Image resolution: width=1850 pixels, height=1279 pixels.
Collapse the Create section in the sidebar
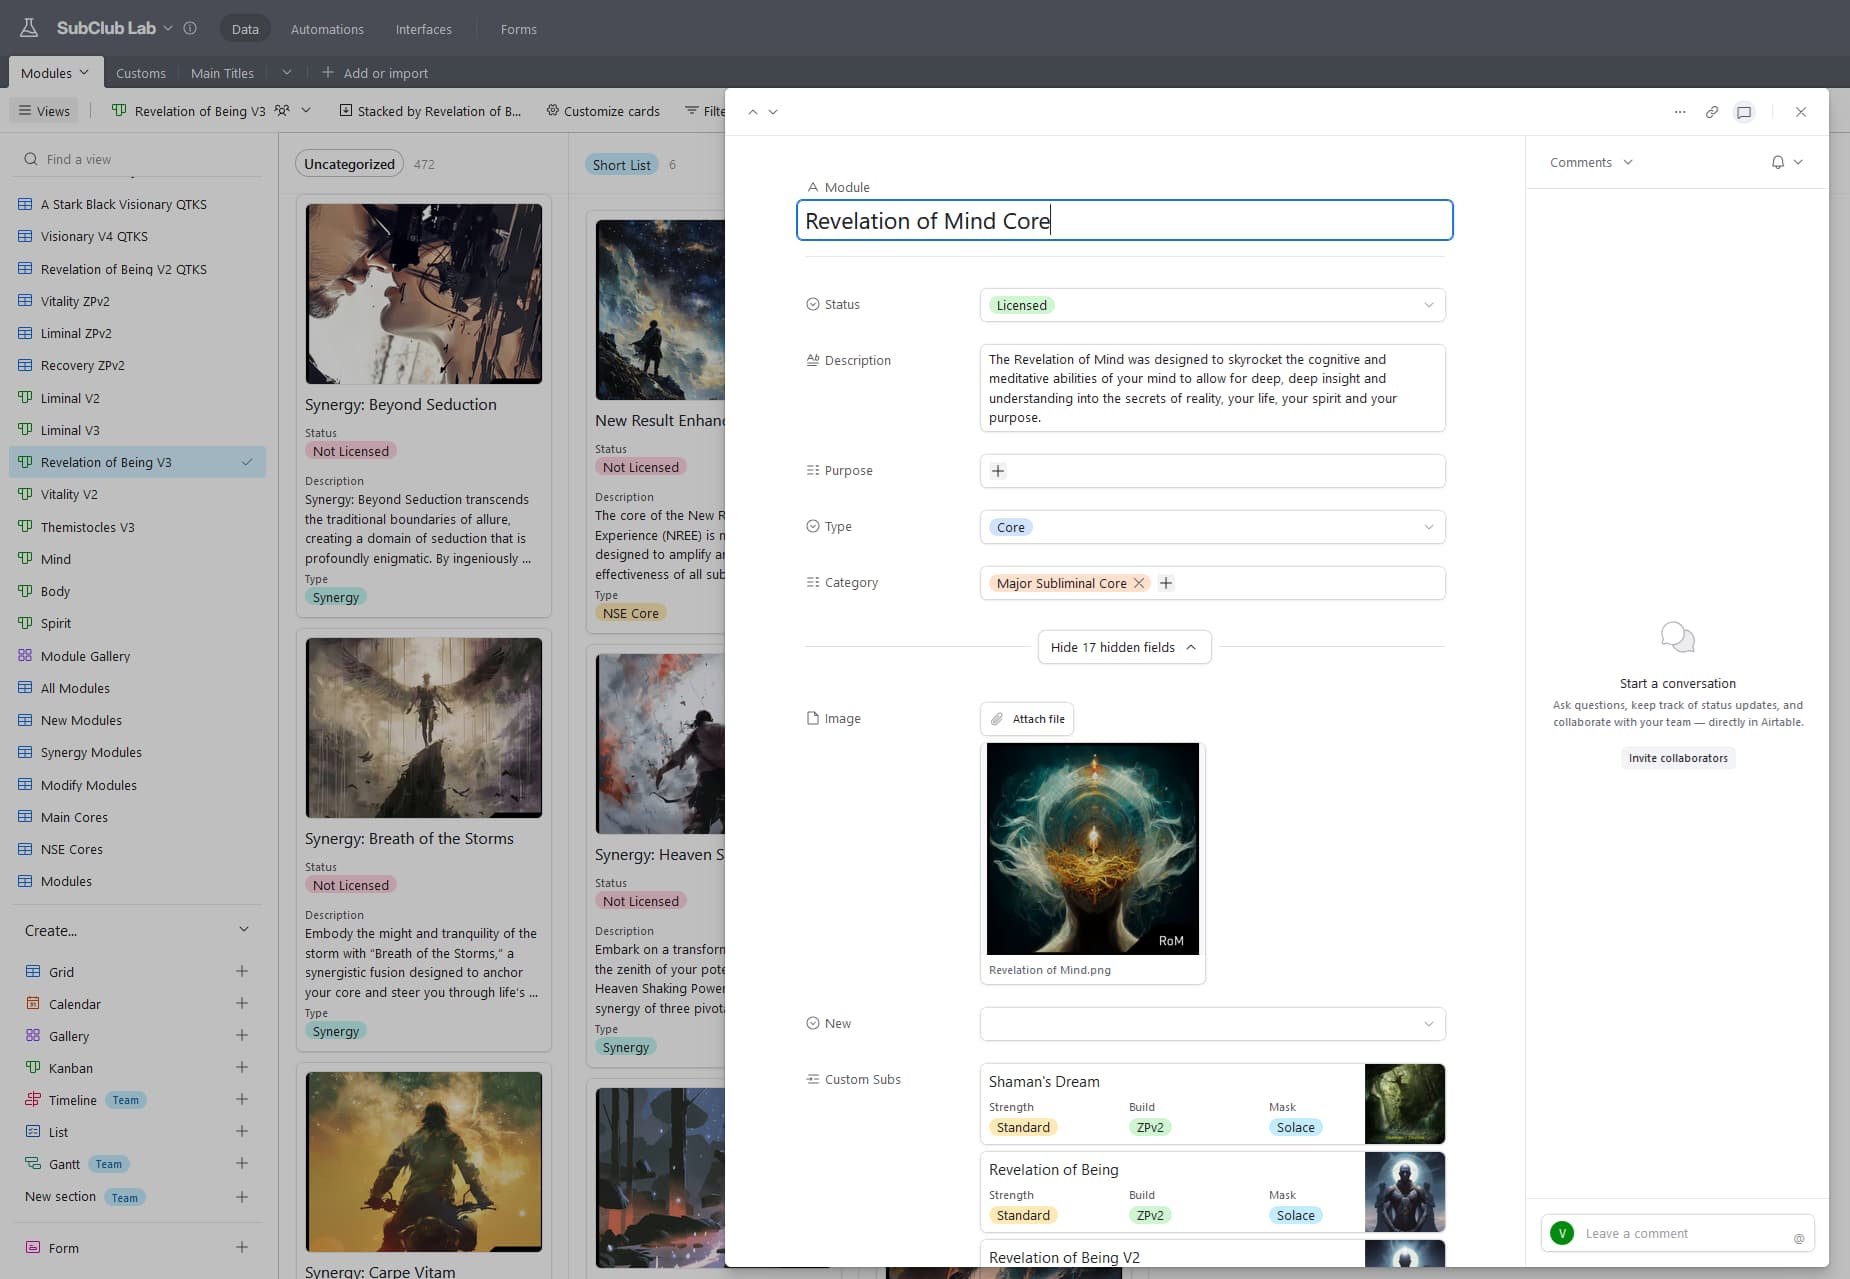click(244, 930)
